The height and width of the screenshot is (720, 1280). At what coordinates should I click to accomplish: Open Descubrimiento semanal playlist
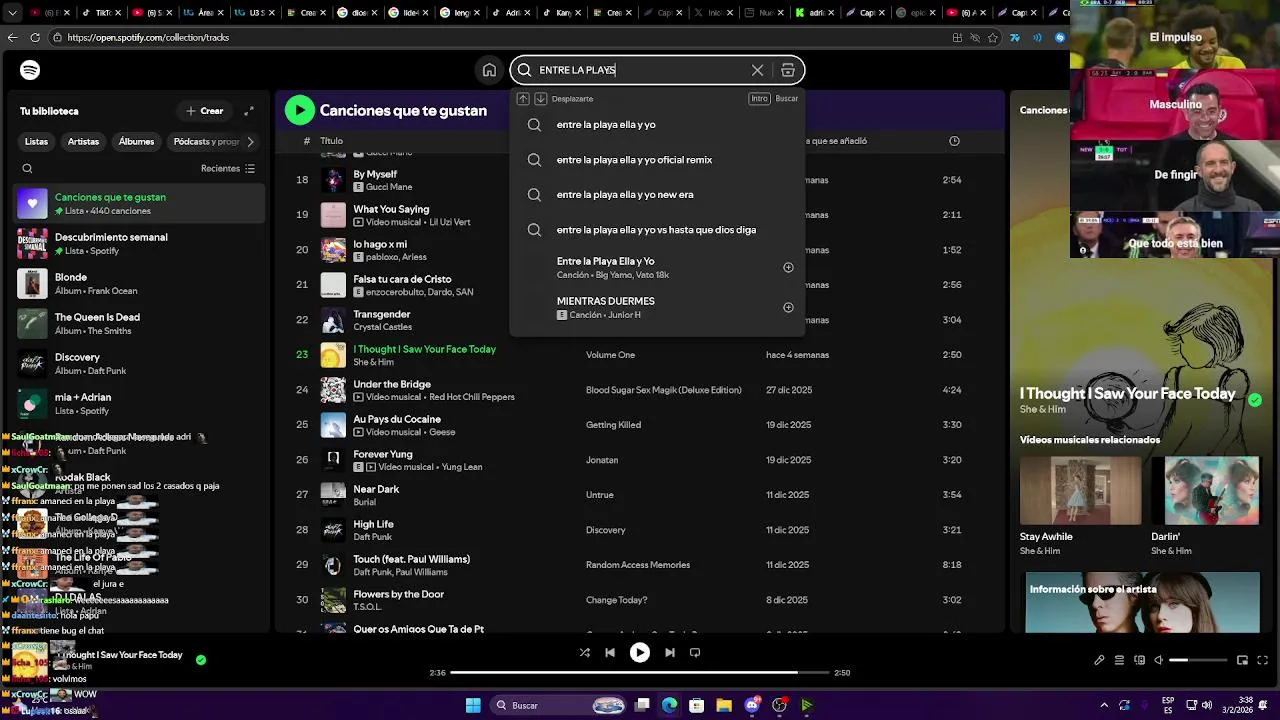click(140, 244)
